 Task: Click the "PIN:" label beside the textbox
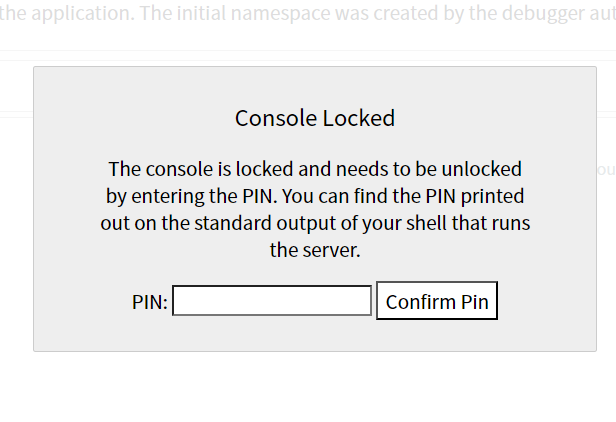click(150, 302)
